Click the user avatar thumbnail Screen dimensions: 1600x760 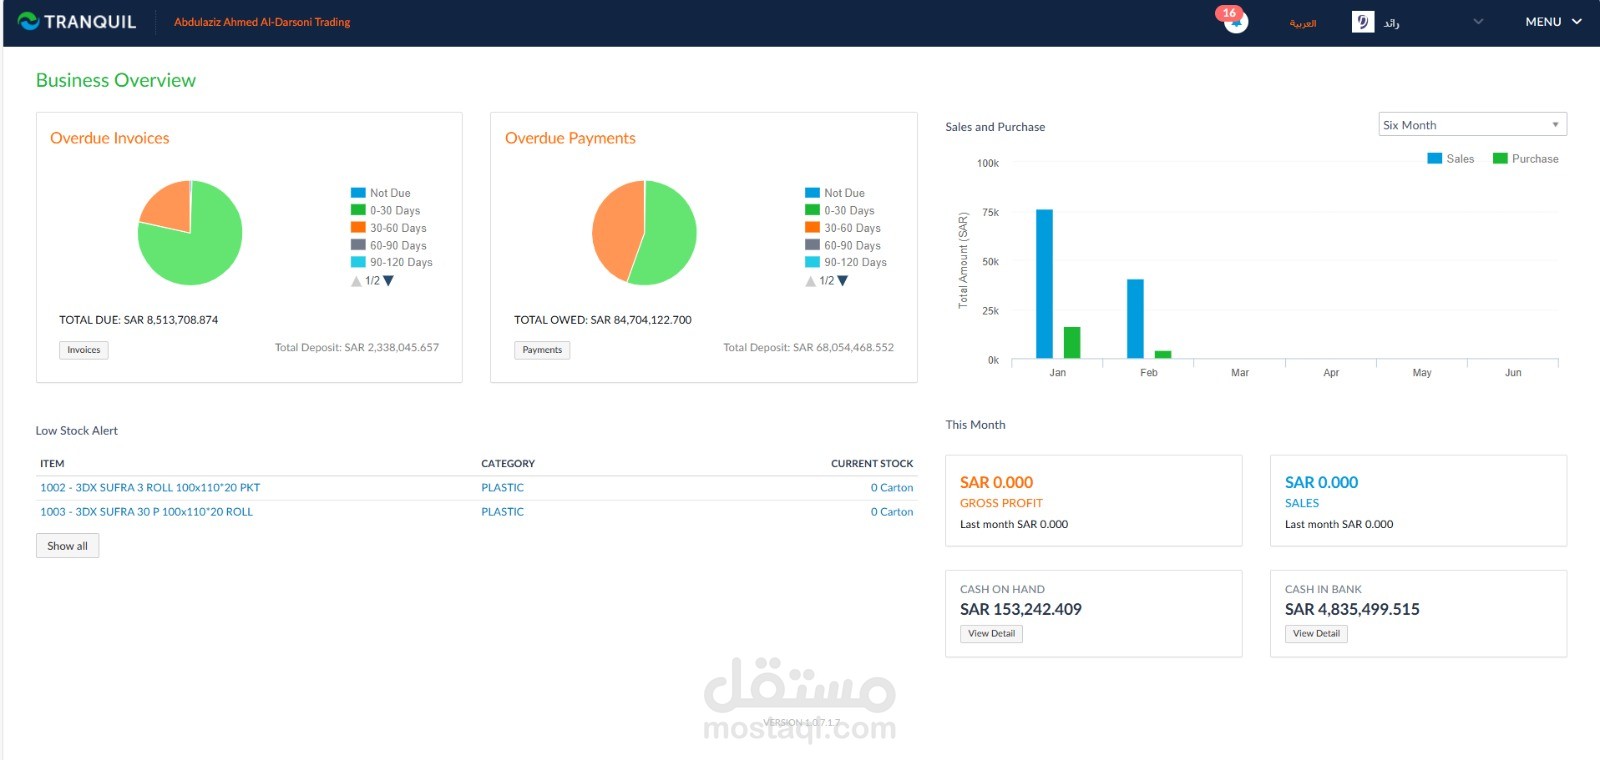[1362, 21]
